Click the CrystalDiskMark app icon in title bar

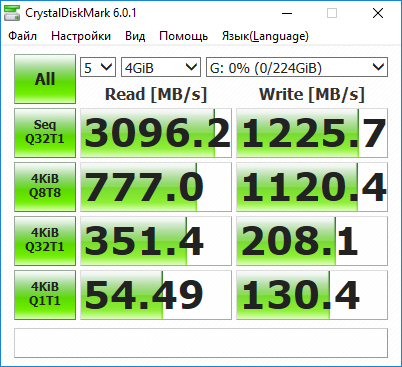[x=12, y=13]
